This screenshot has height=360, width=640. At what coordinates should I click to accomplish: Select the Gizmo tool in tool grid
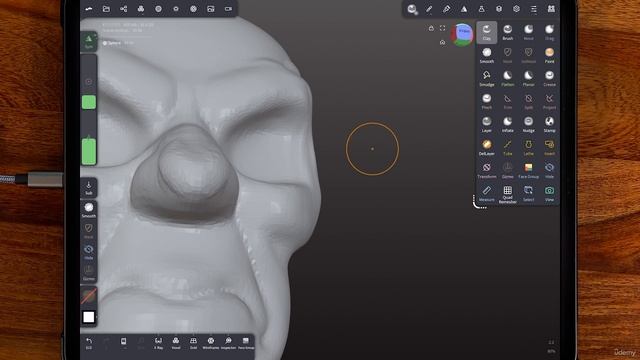(x=507, y=171)
